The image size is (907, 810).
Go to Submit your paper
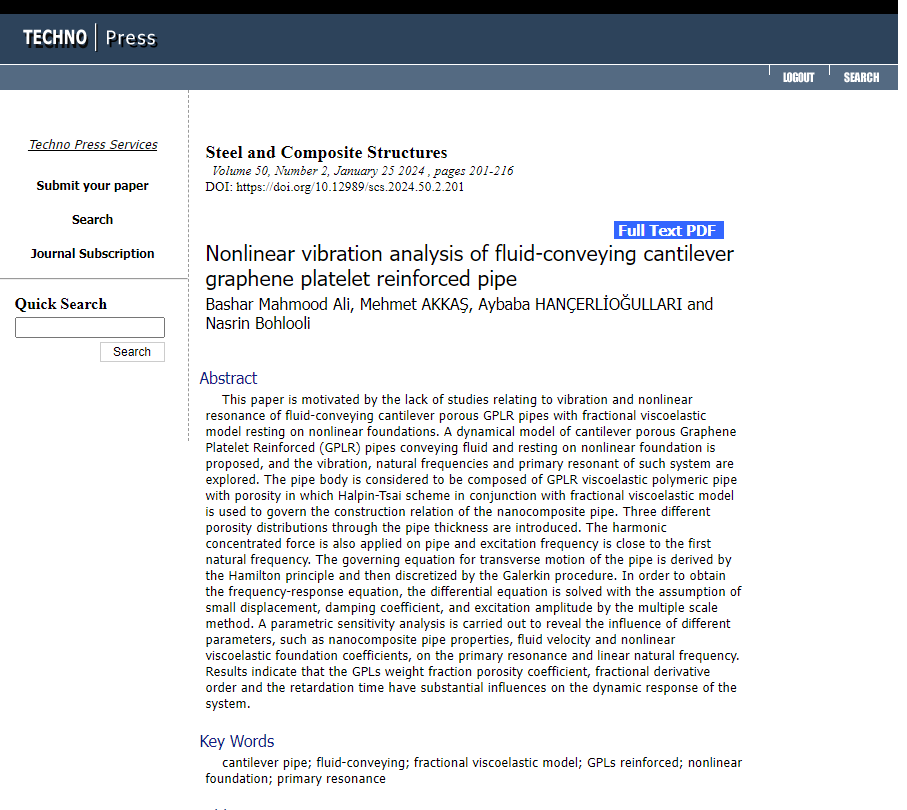tap(93, 186)
